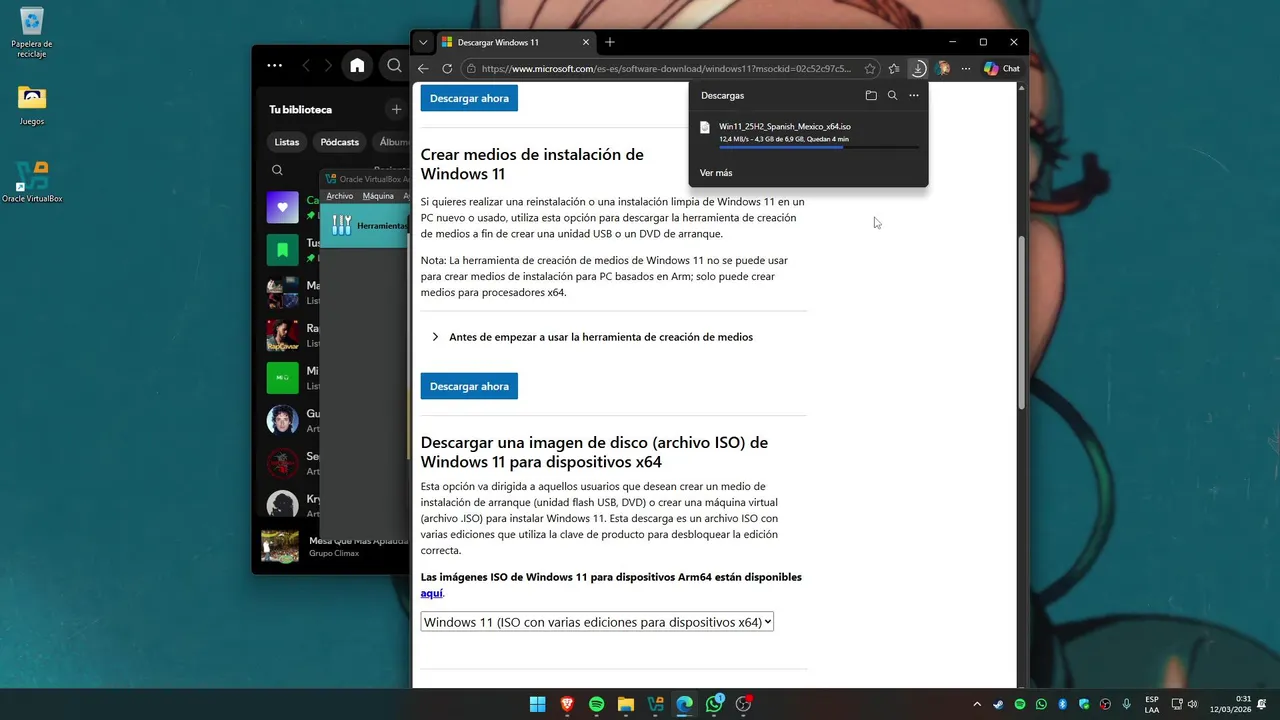Click Steam tray icon
Screen dimensions: 1280x720
pos(998,704)
